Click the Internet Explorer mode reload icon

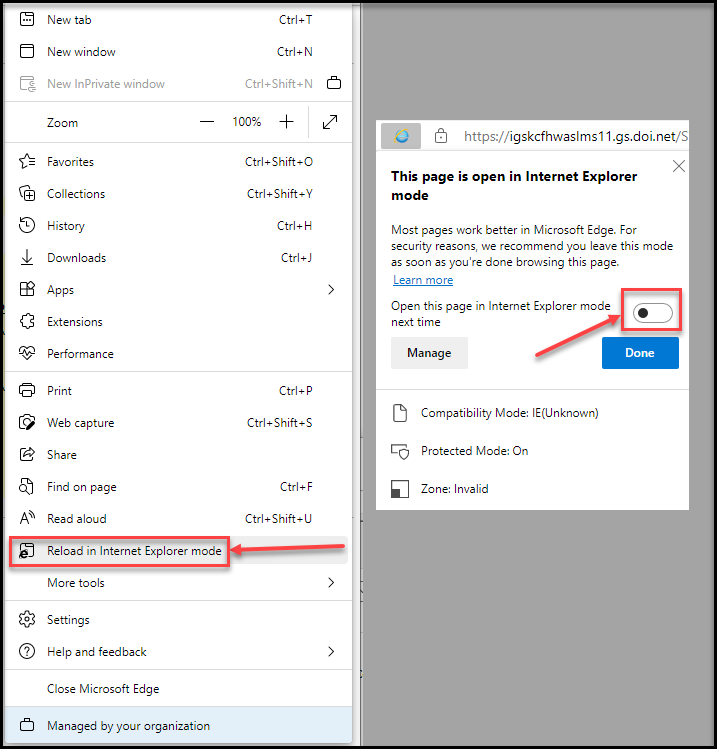[x=26, y=551]
